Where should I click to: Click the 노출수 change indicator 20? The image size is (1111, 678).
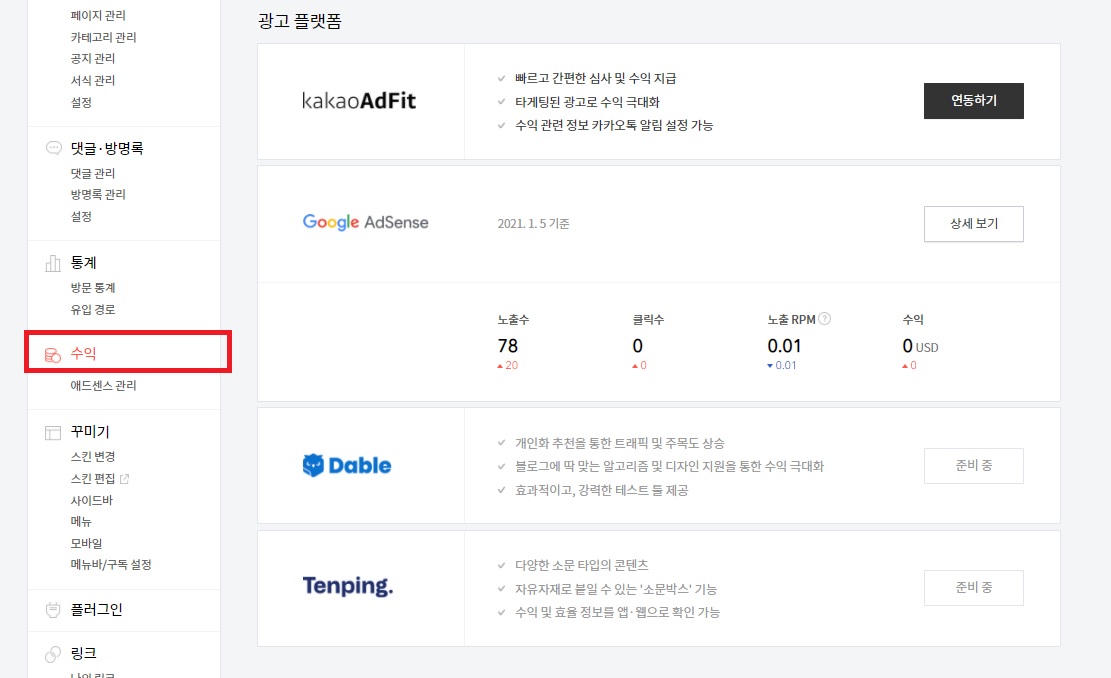click(507, 366)
